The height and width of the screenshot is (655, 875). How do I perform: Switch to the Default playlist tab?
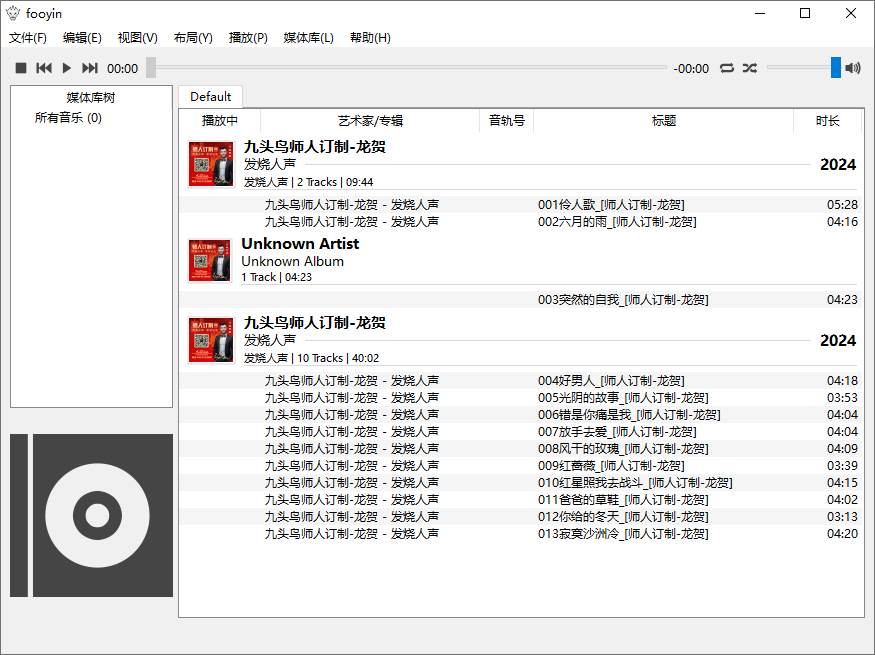[x=210, y=97]
